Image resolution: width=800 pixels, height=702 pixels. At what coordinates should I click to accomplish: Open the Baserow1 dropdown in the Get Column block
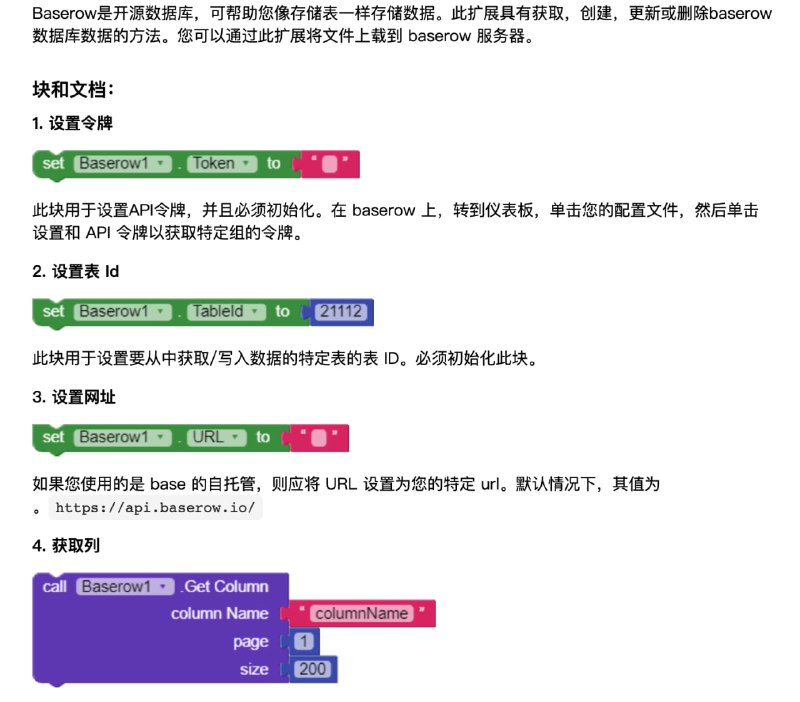click(125, 587)
